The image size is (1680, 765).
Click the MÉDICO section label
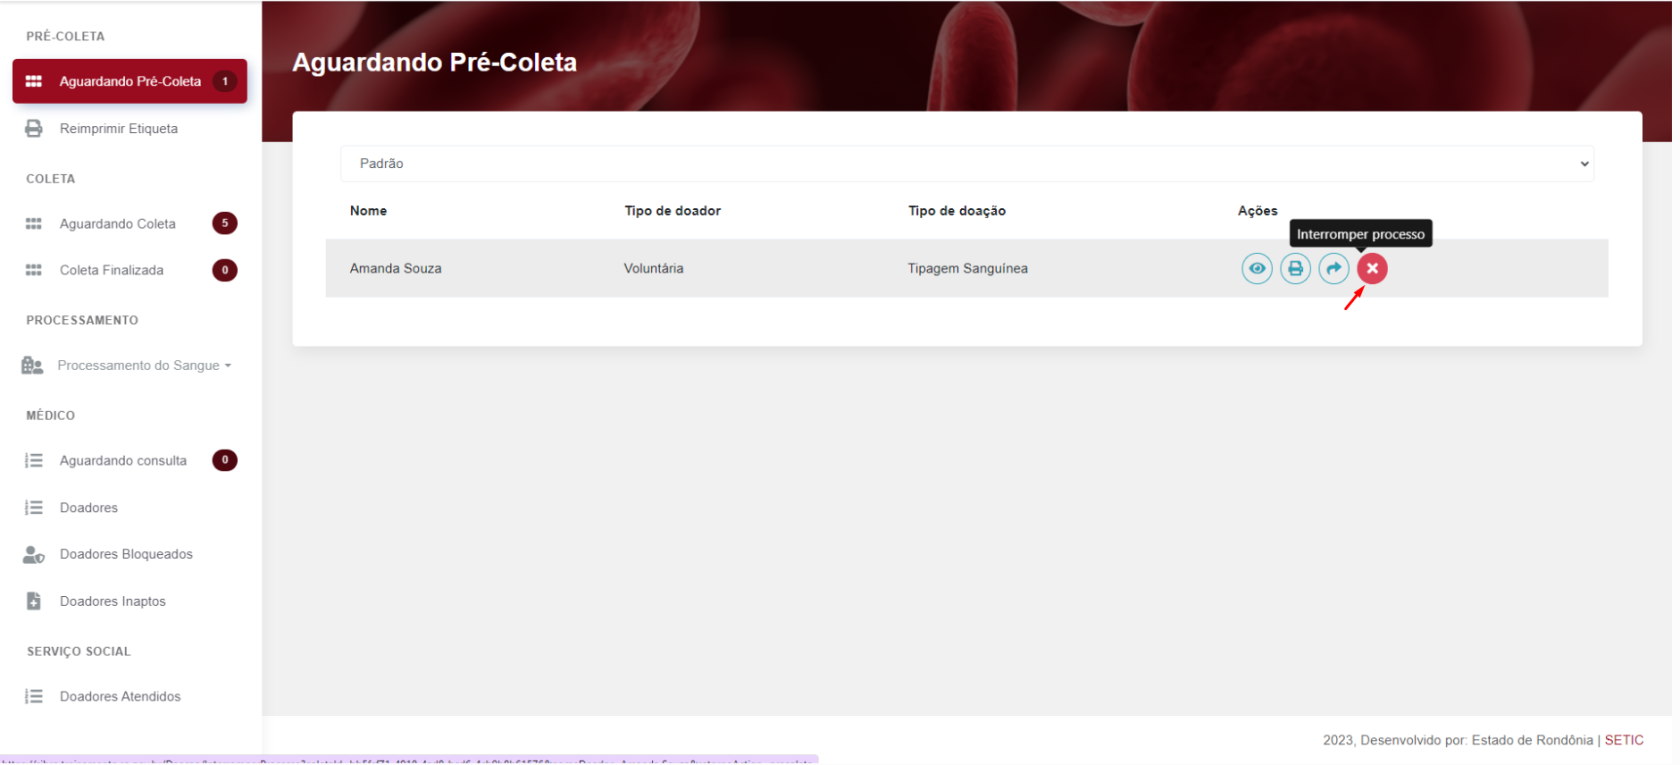(50, 415)
